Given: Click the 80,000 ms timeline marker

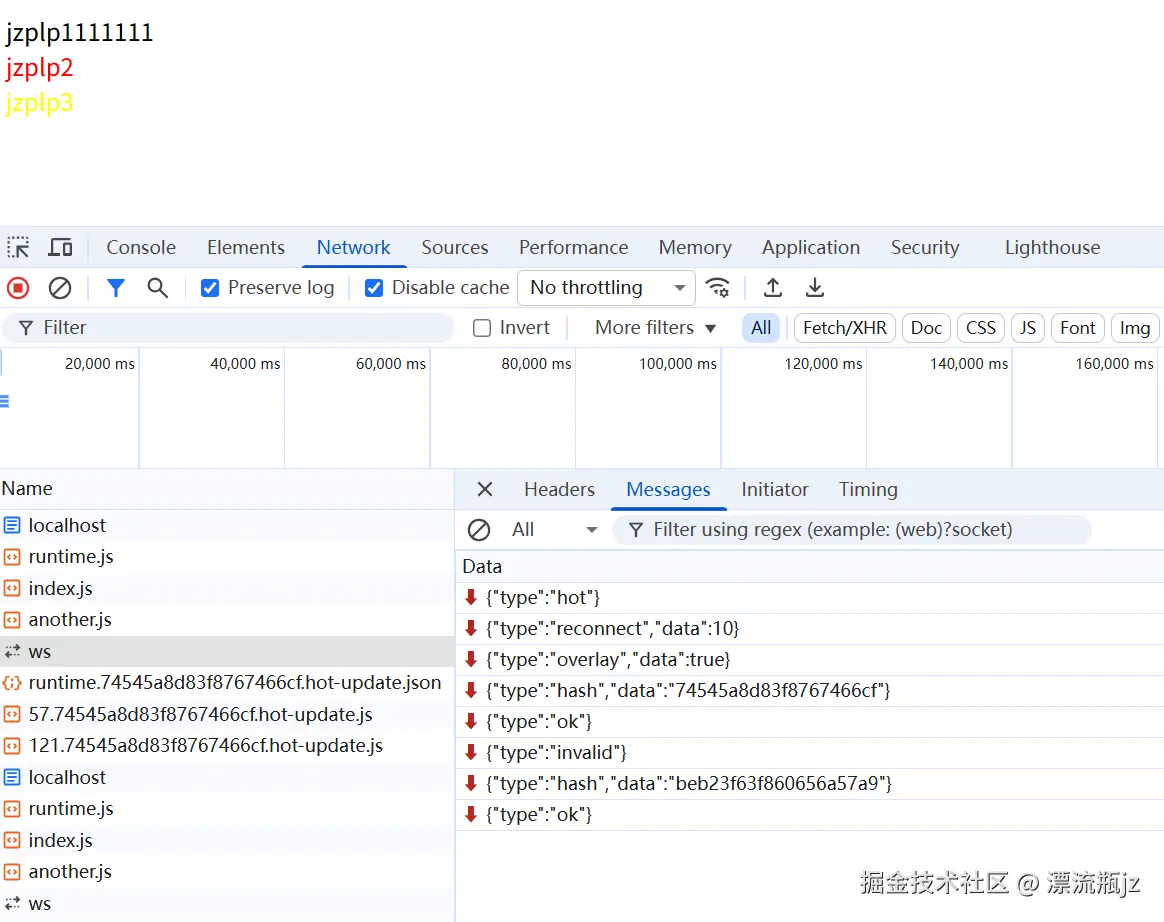Looking at the screenshot, I should [x=536, y=364].
